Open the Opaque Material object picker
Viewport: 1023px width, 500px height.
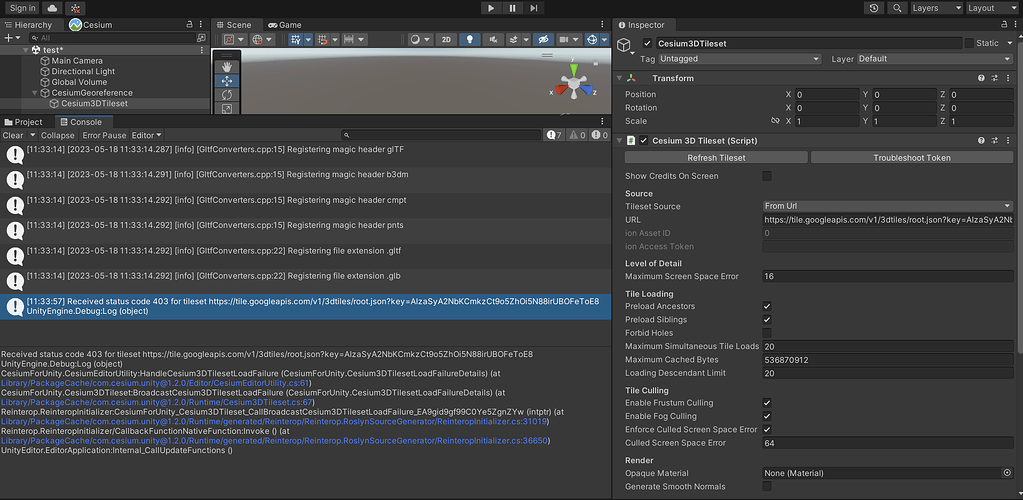pyautogui.click(x=1007, y=473)
